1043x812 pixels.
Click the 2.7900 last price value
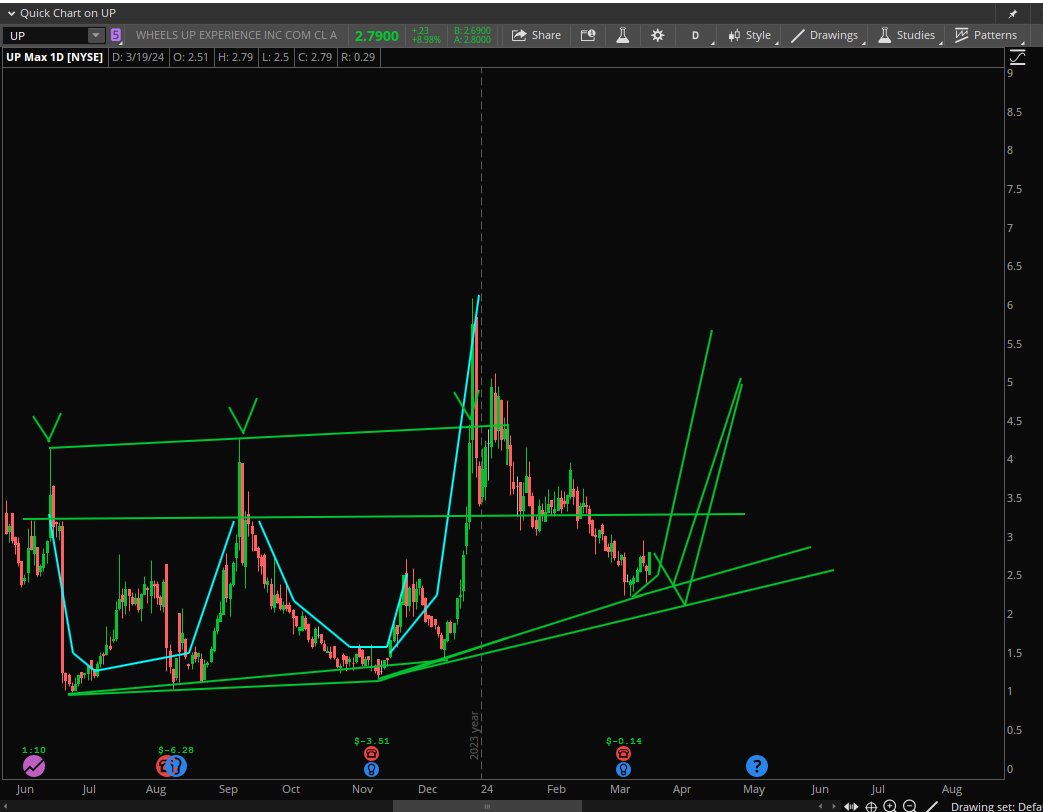coord(376,36)
